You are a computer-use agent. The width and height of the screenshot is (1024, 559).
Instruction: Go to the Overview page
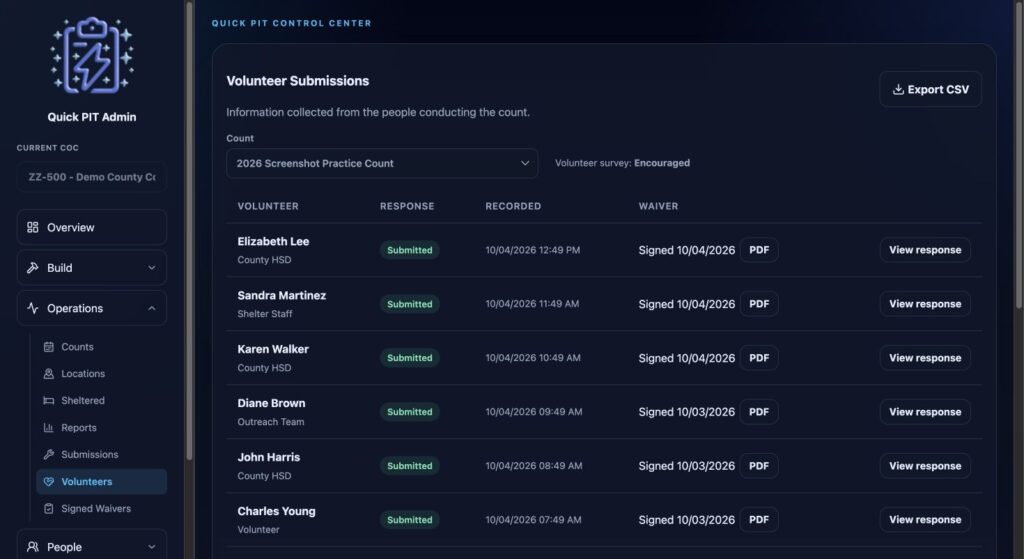point(91,227)
